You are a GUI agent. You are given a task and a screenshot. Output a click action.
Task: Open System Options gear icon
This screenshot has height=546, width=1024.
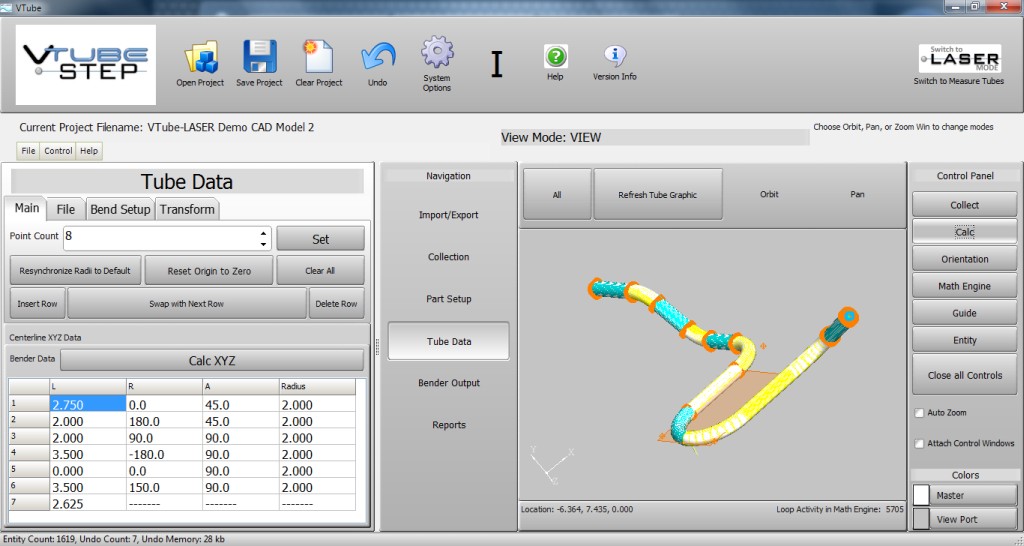437,53
